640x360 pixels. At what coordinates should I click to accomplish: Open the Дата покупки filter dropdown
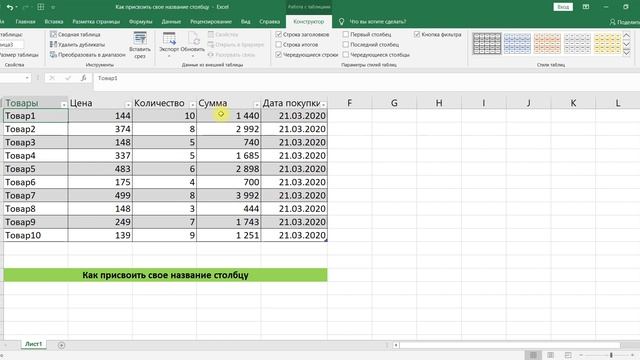tap(323, 105)
